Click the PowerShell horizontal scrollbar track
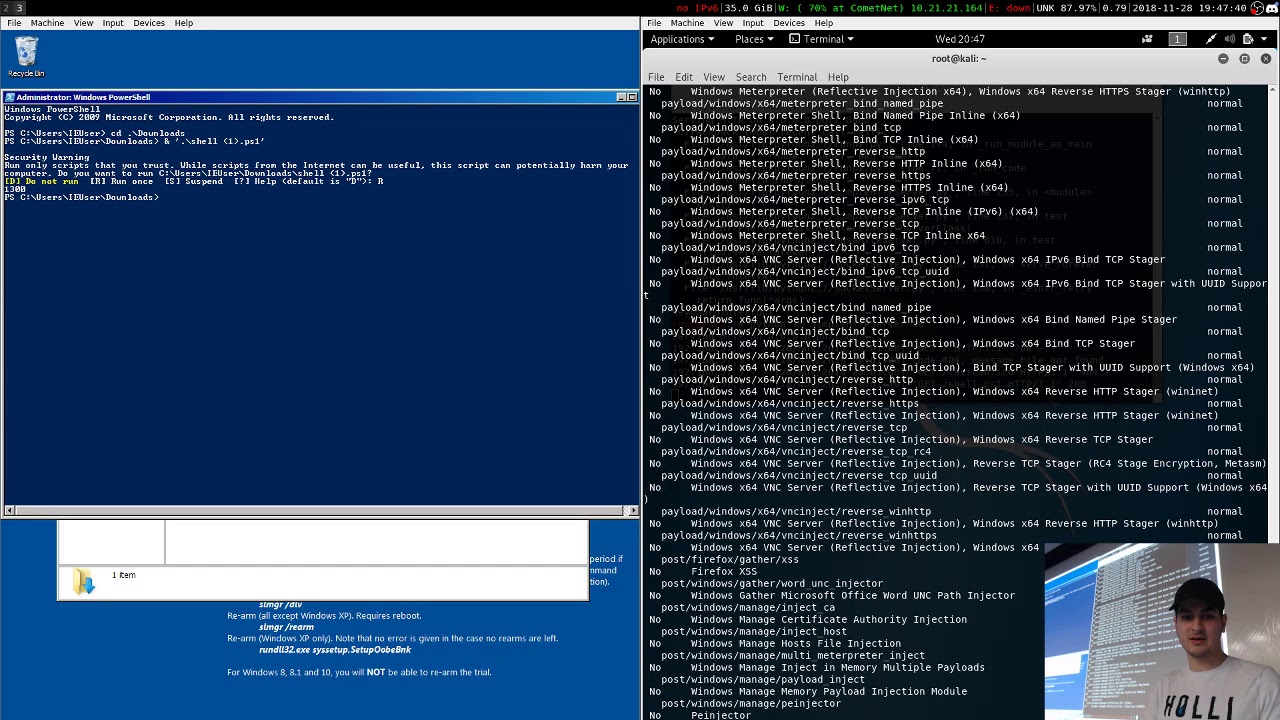The image size is (1280, 720). pyautogui.click(x=320, y=511)
